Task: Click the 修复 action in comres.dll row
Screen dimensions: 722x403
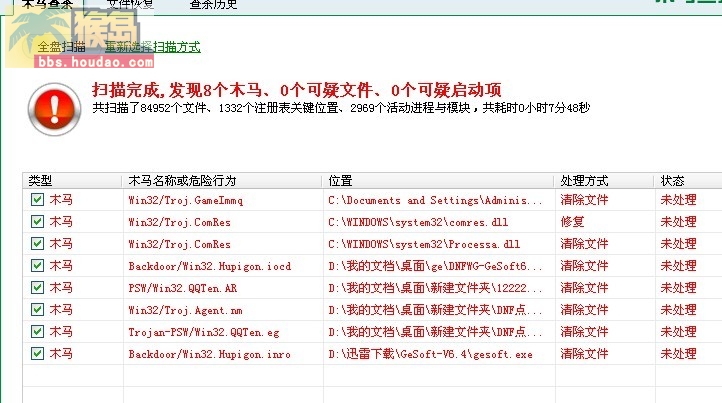Action: click(572, 222)
